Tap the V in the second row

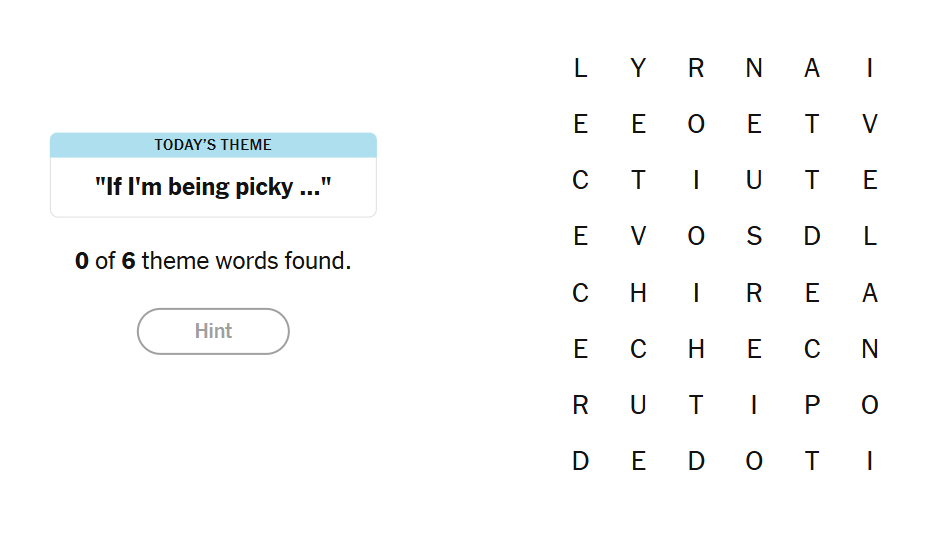(870, 124)
